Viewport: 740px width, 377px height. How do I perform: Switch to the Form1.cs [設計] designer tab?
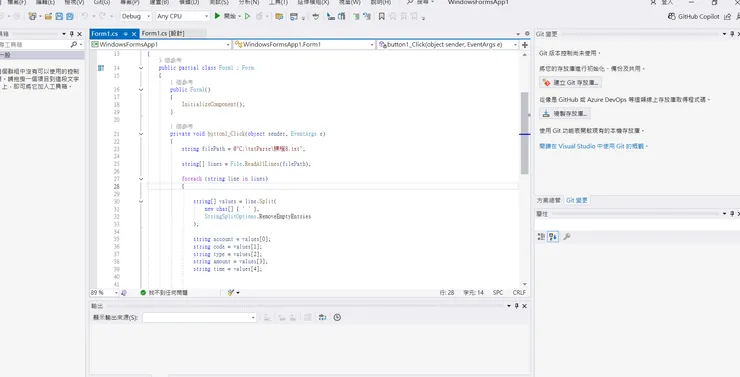click(x=163, y=34)
